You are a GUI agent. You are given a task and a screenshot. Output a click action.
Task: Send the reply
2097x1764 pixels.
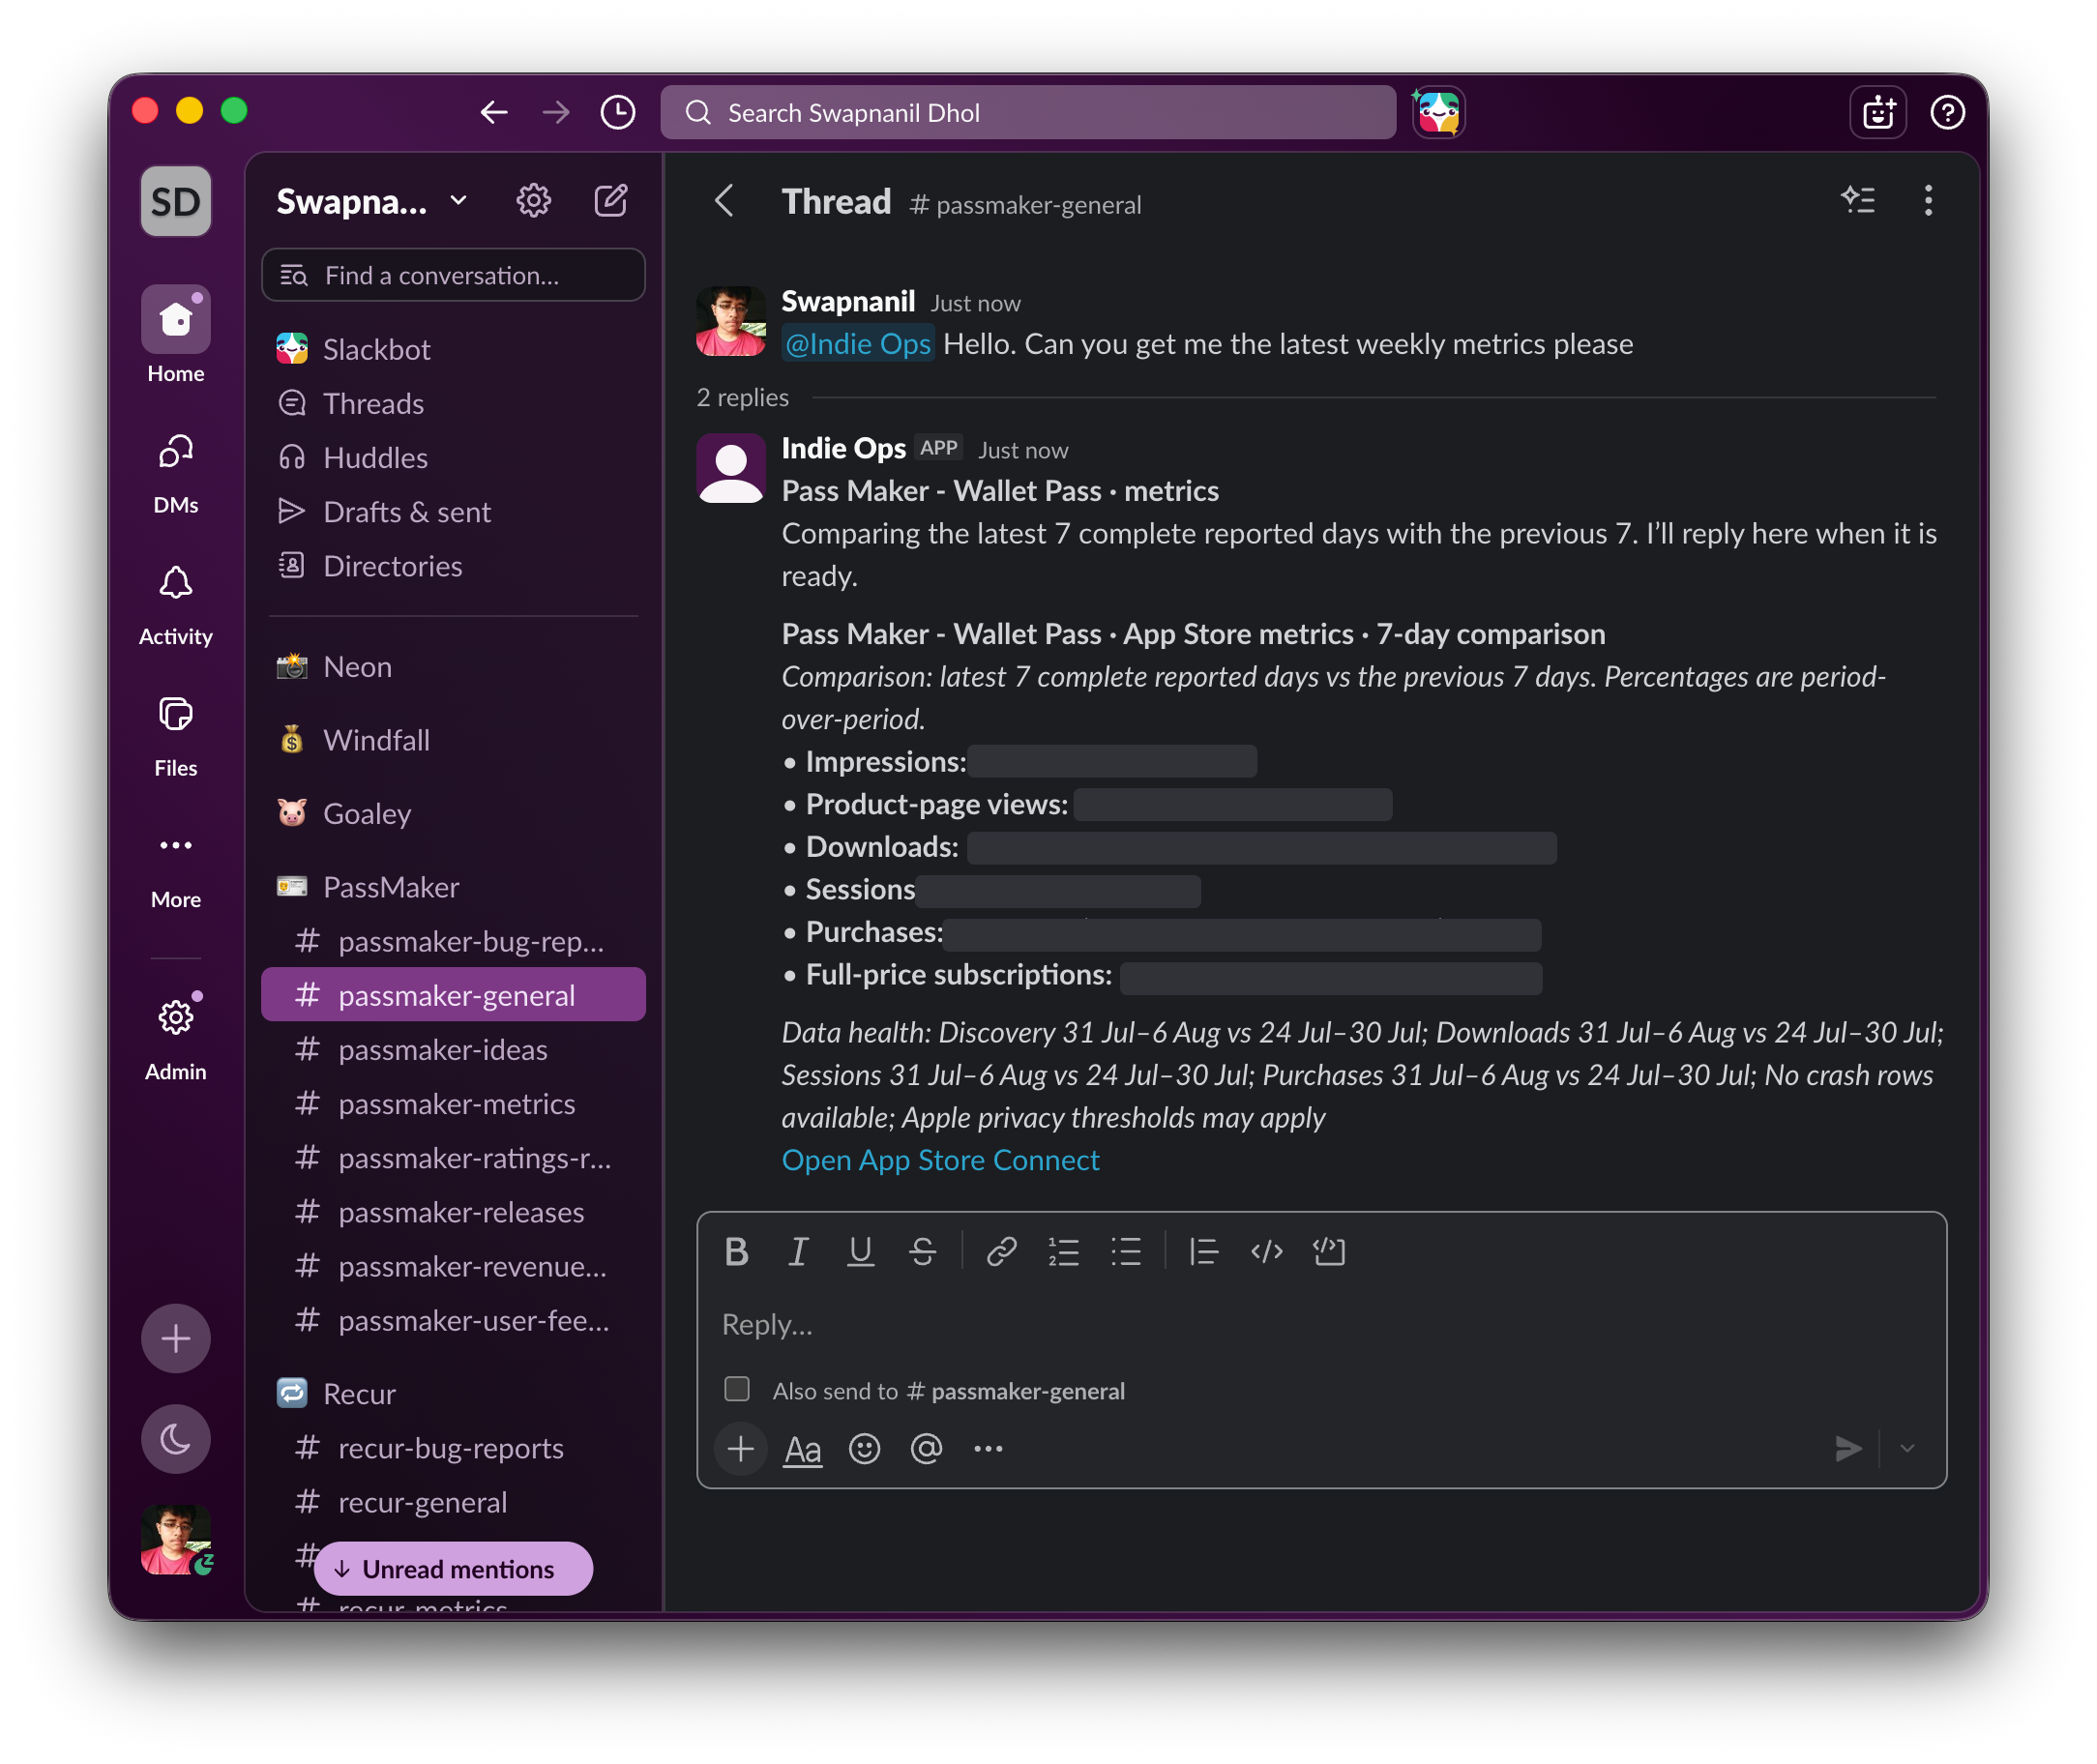coord(1848,1449)
